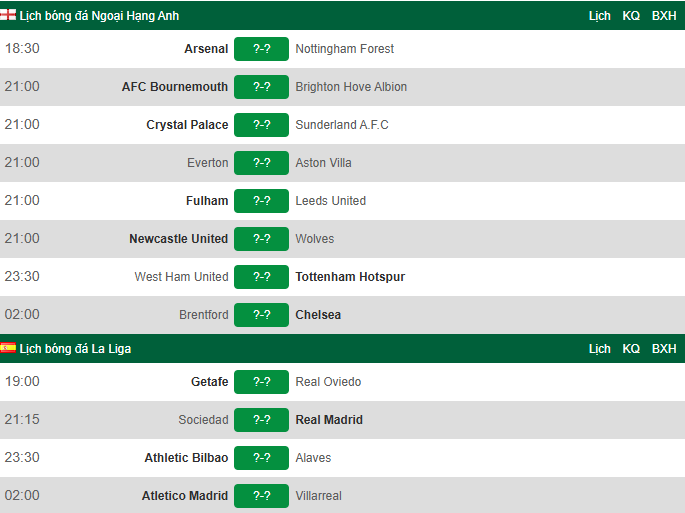Open BXH standings for La Liga

[664, 349]
